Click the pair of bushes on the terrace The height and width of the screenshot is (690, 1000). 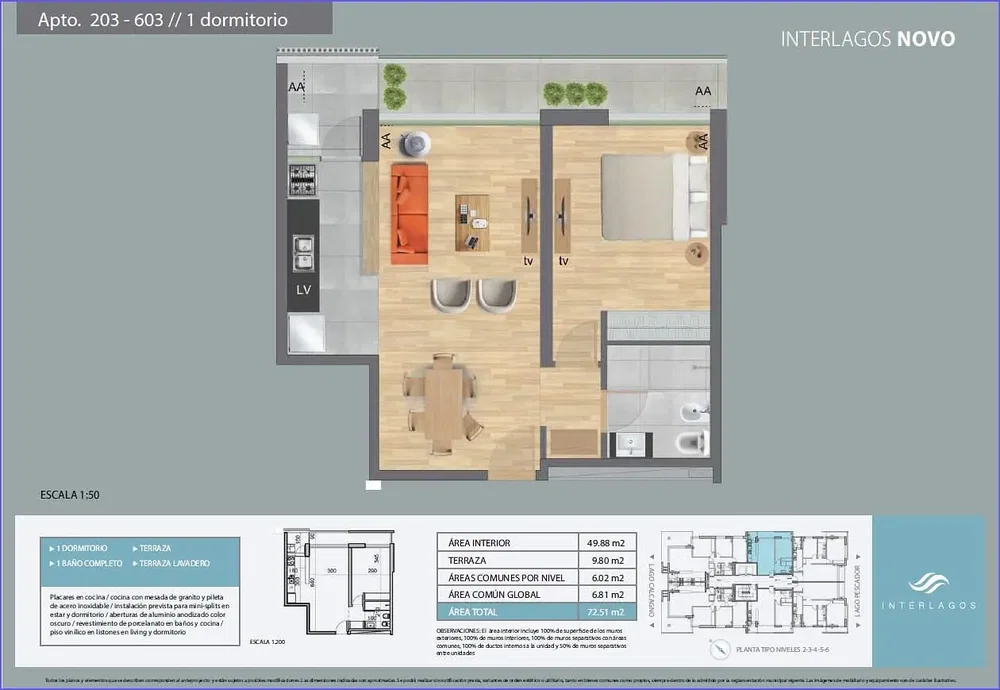point(395,87)
